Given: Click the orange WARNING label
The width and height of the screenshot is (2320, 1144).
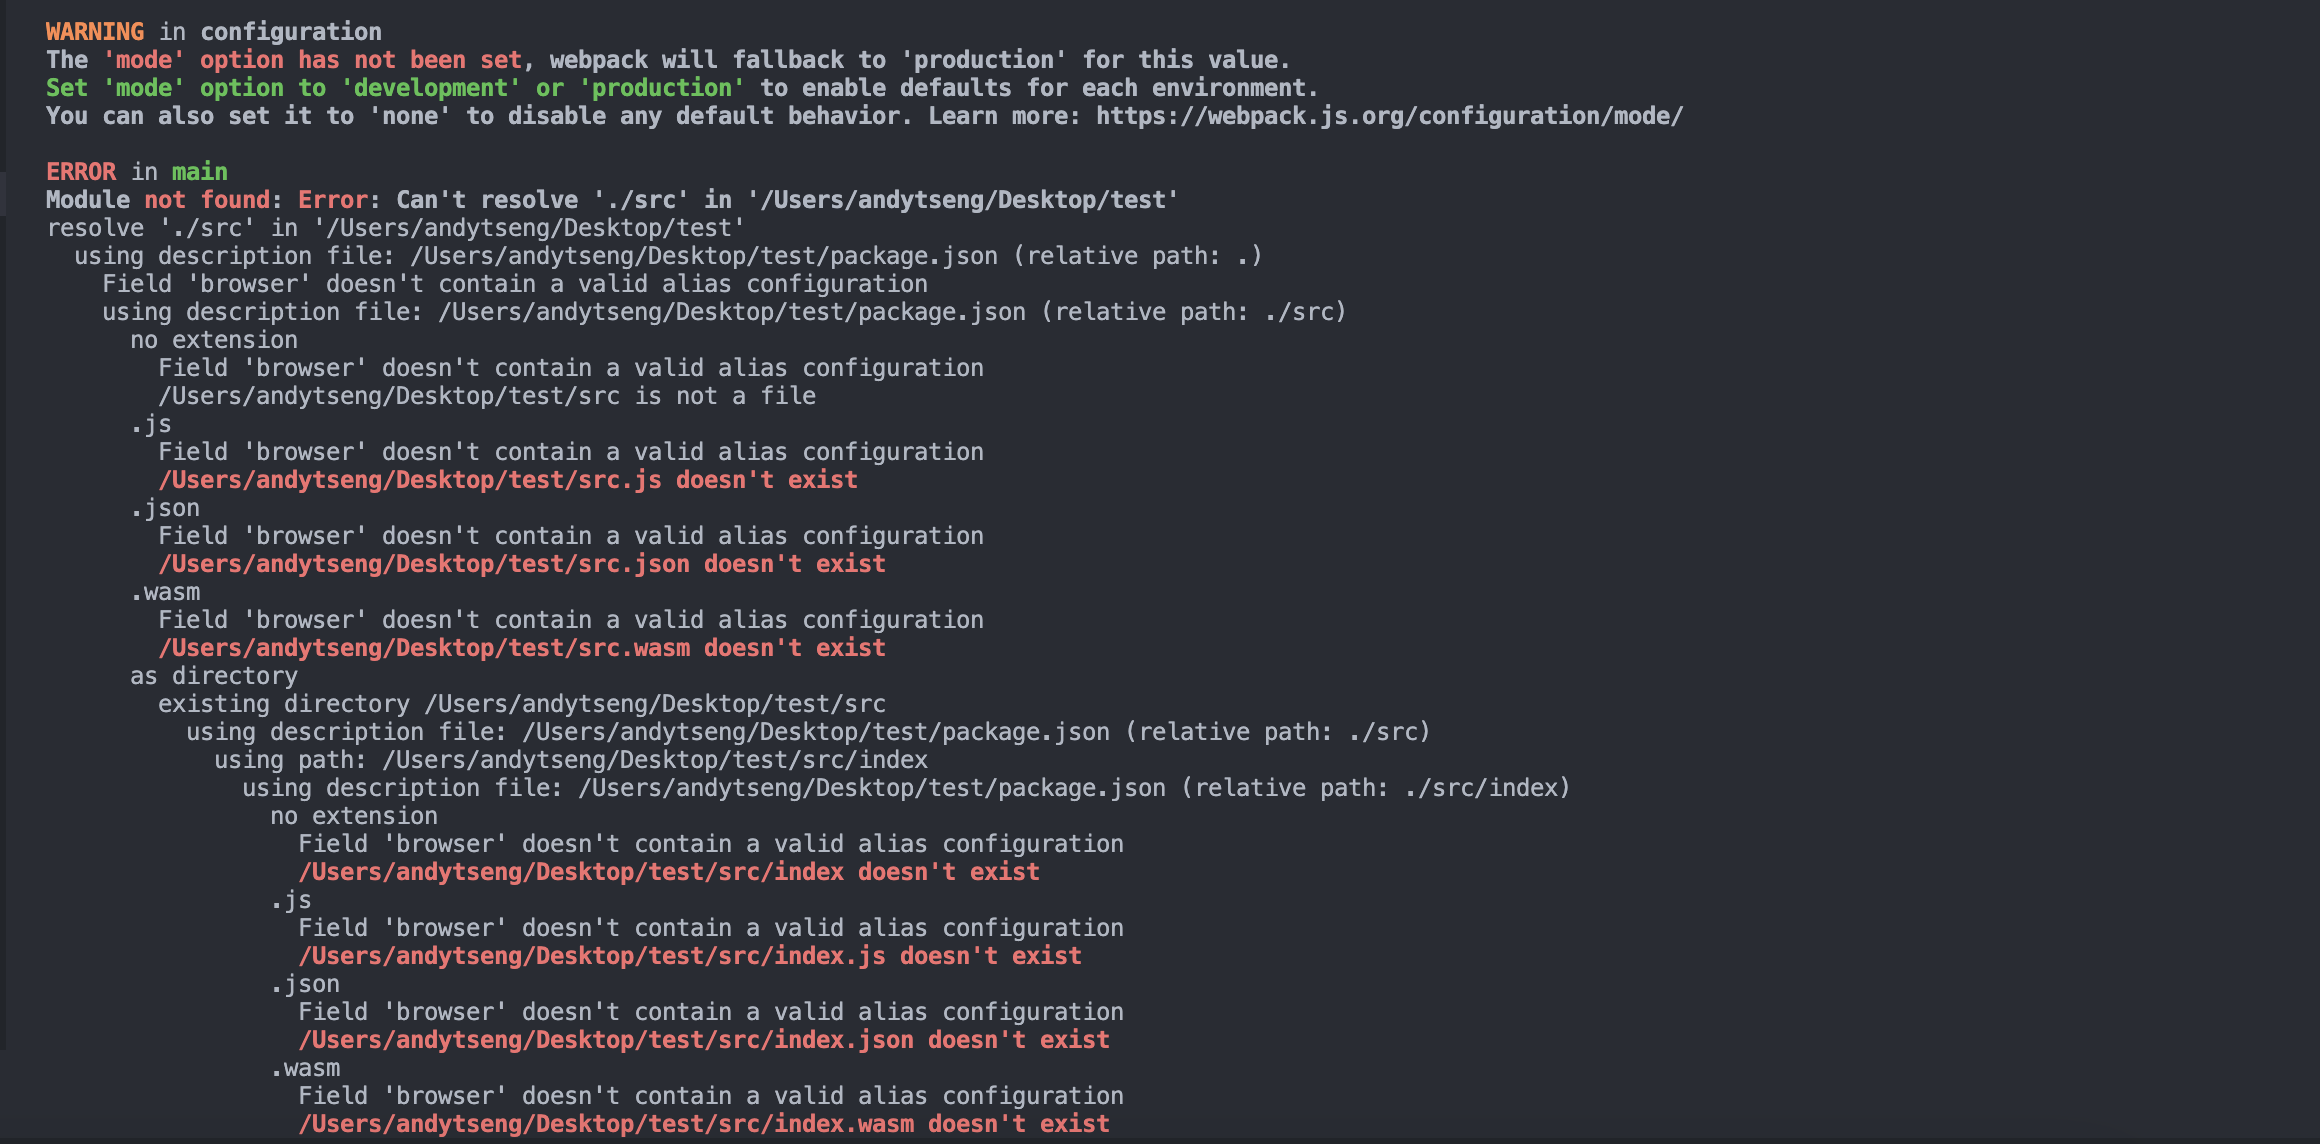Looking at the screenshot, I should (95, 32).
